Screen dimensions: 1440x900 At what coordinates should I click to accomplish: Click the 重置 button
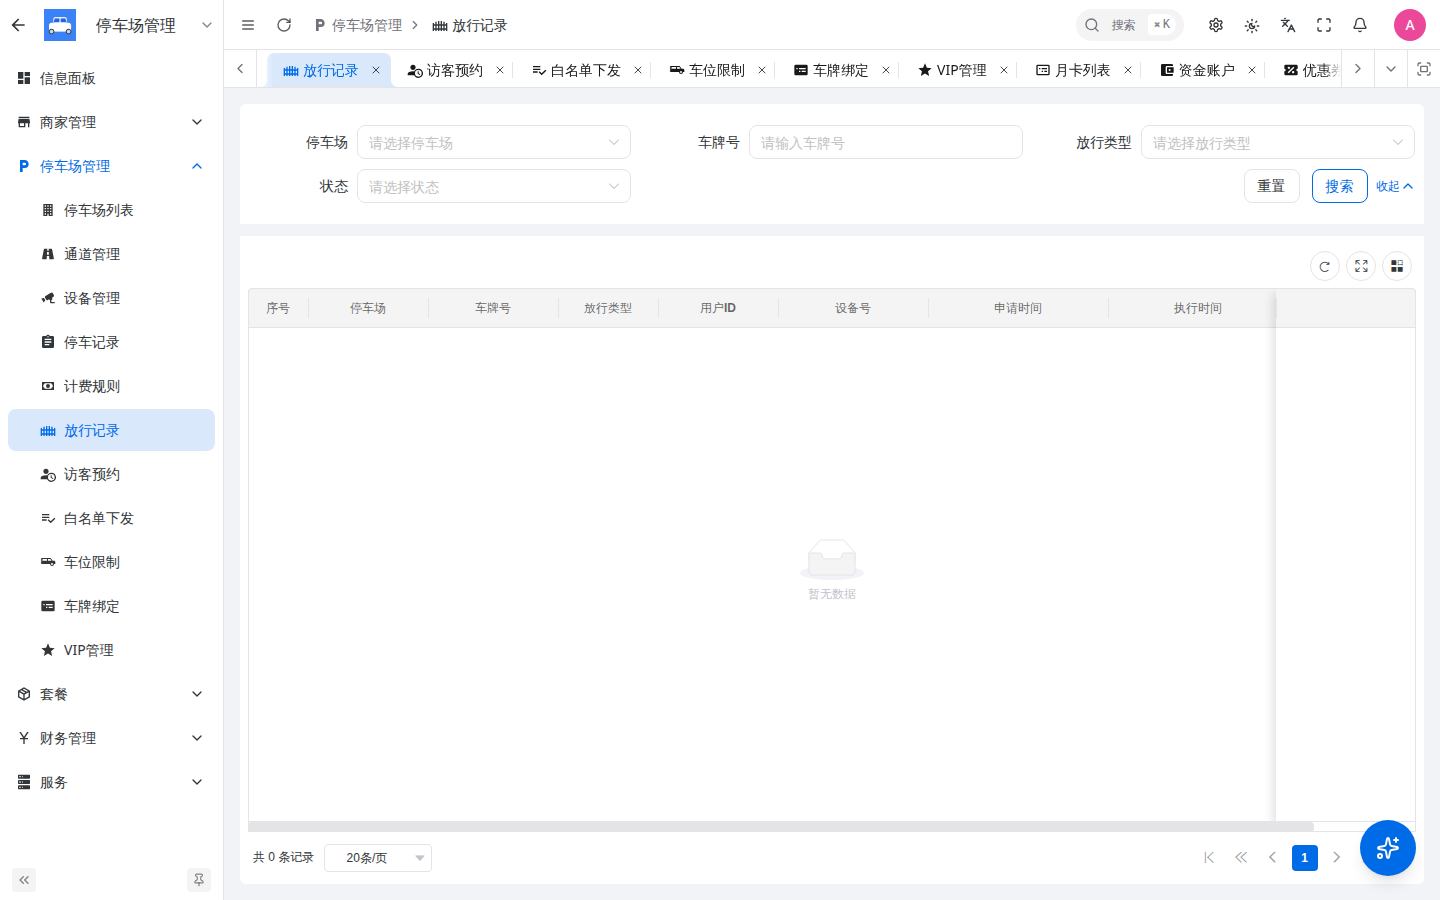(x=1272, y=186)
